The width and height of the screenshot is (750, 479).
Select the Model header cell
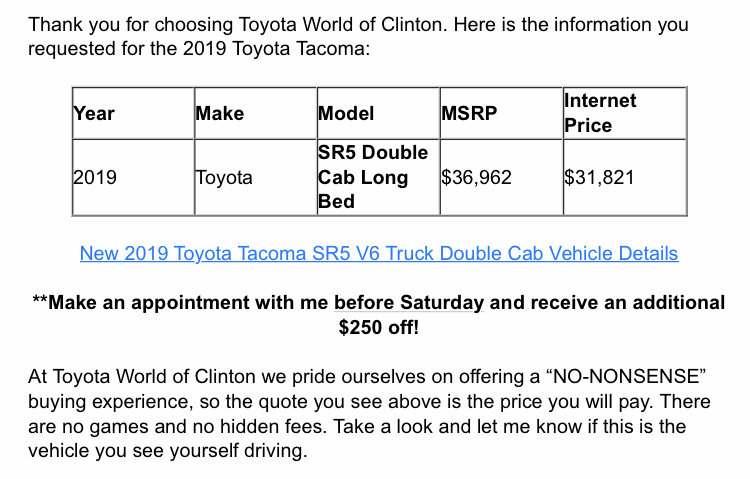378,113
